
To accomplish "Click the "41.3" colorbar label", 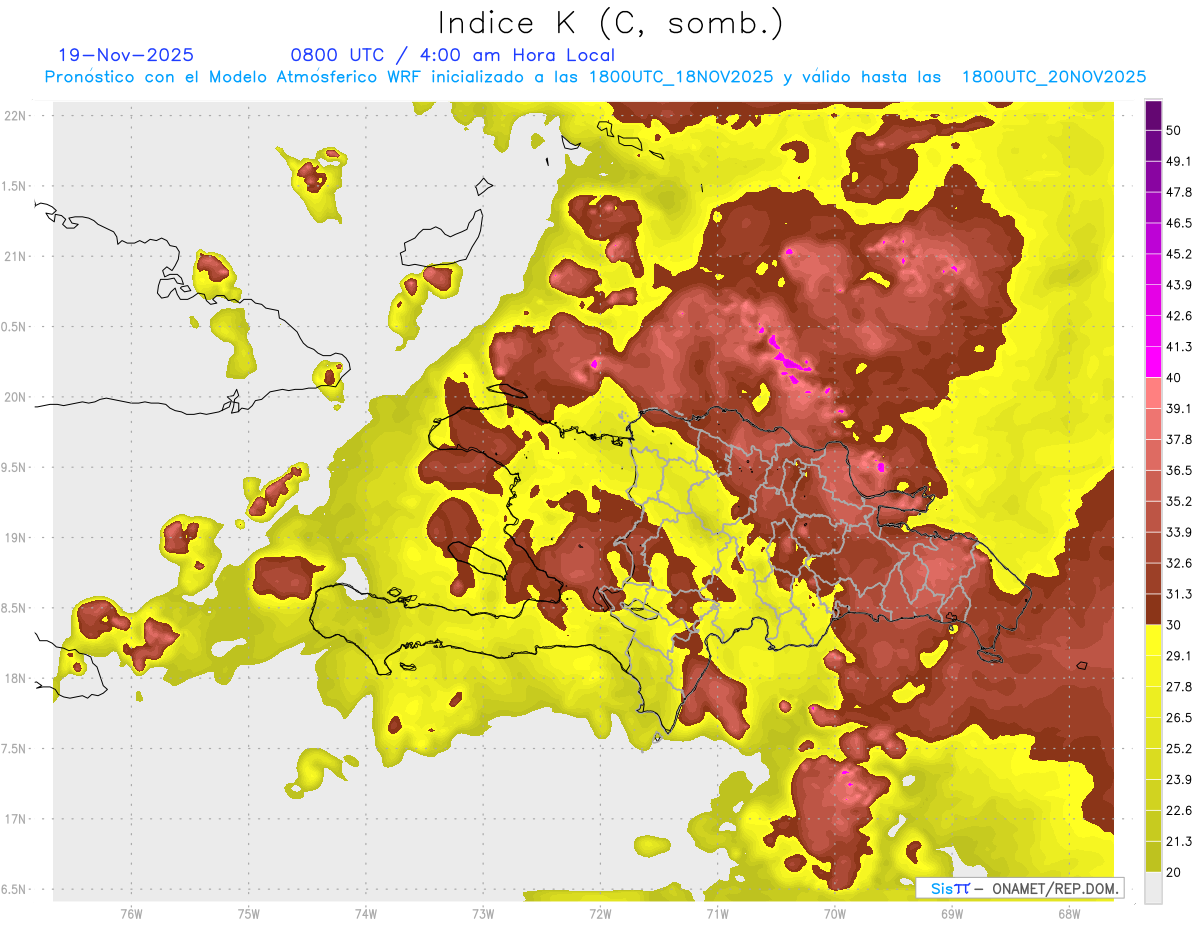I will [1179, 347].
